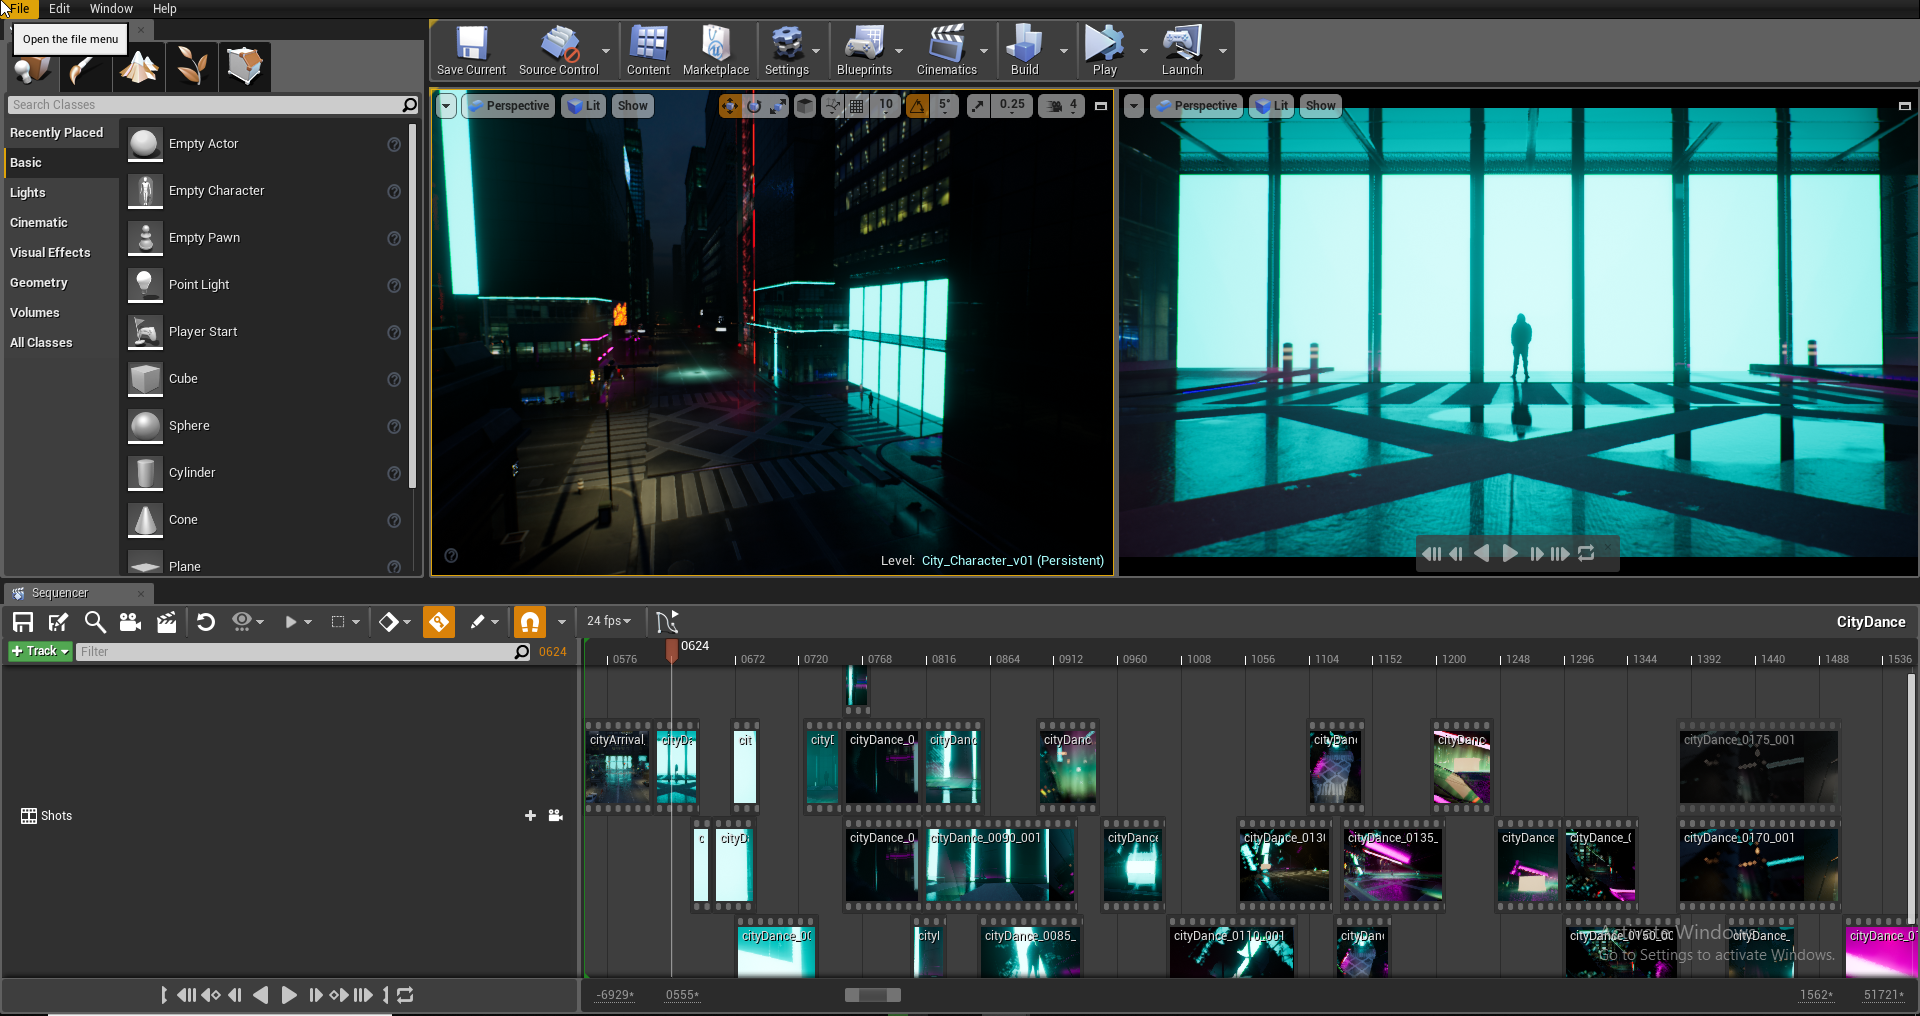Viewport: 1920px width, 1016px height.
Task: Select the rotate gizmo tool in viewport
Action: (754, 106)
